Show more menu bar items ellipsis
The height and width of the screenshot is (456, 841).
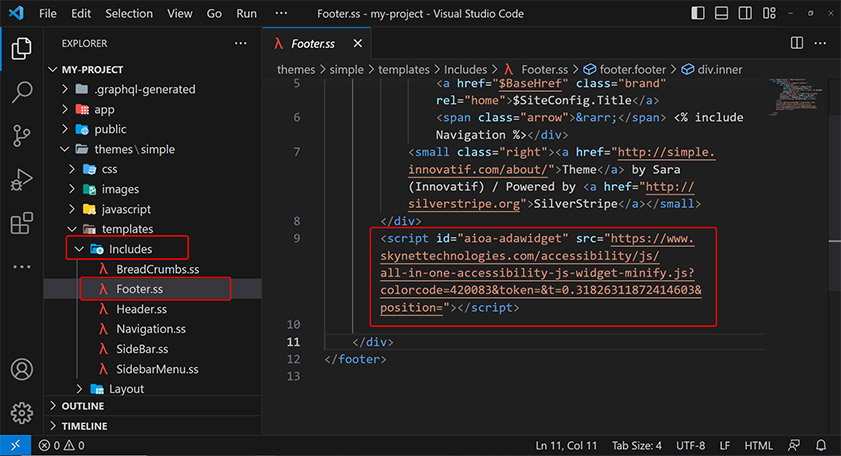pyautogui.click(x=281, y=13)
